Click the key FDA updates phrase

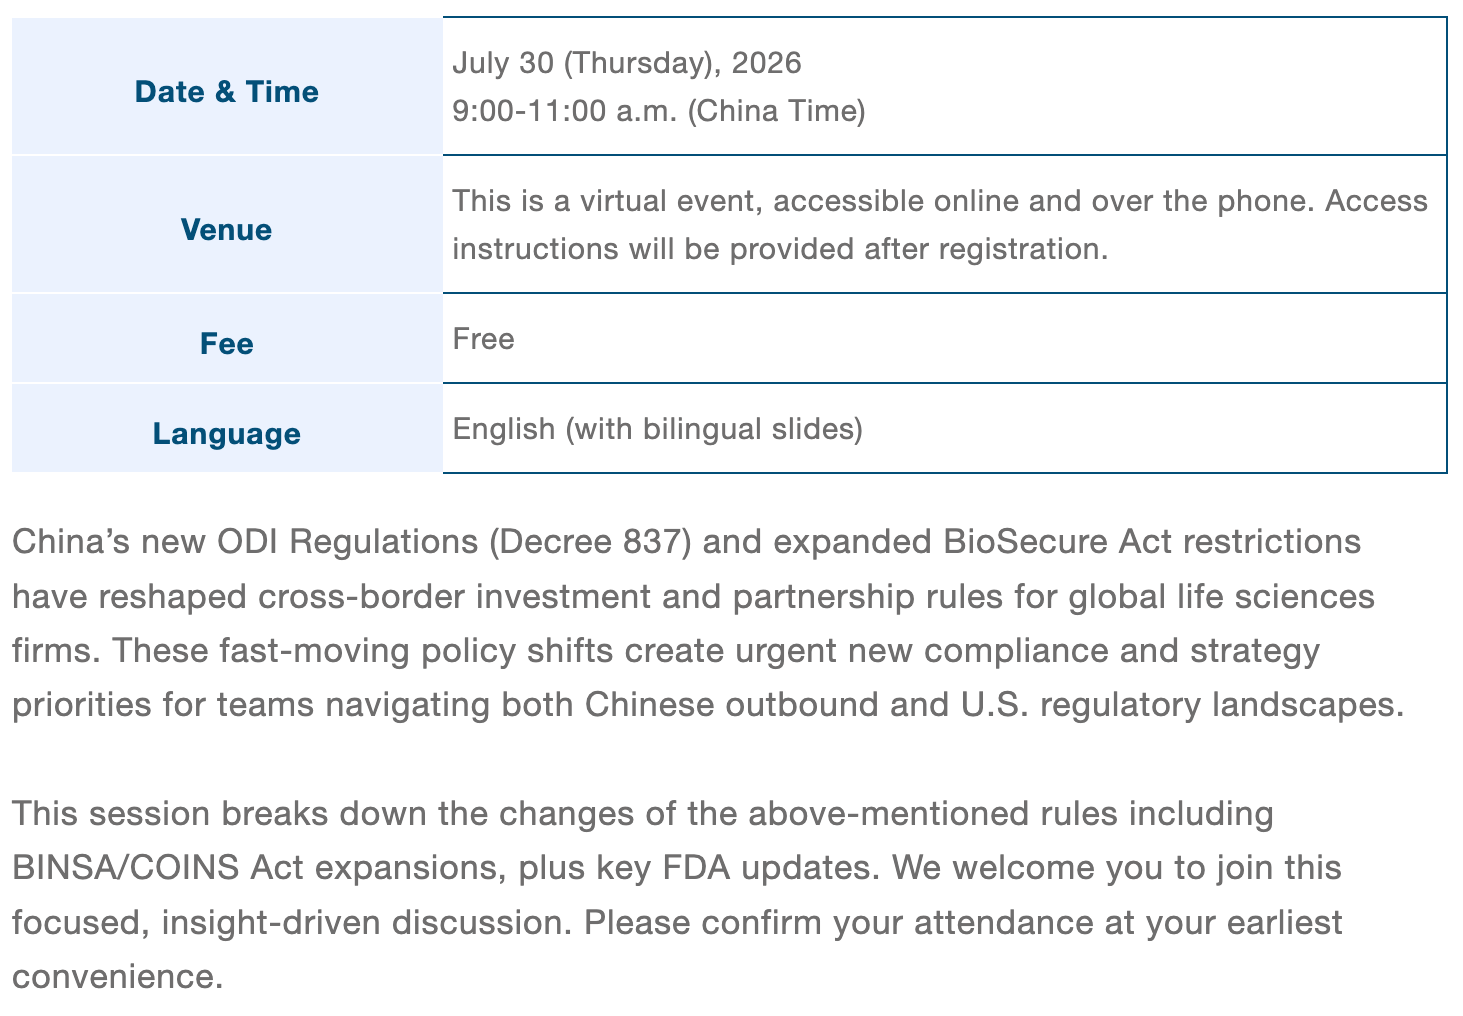(733, 867)
